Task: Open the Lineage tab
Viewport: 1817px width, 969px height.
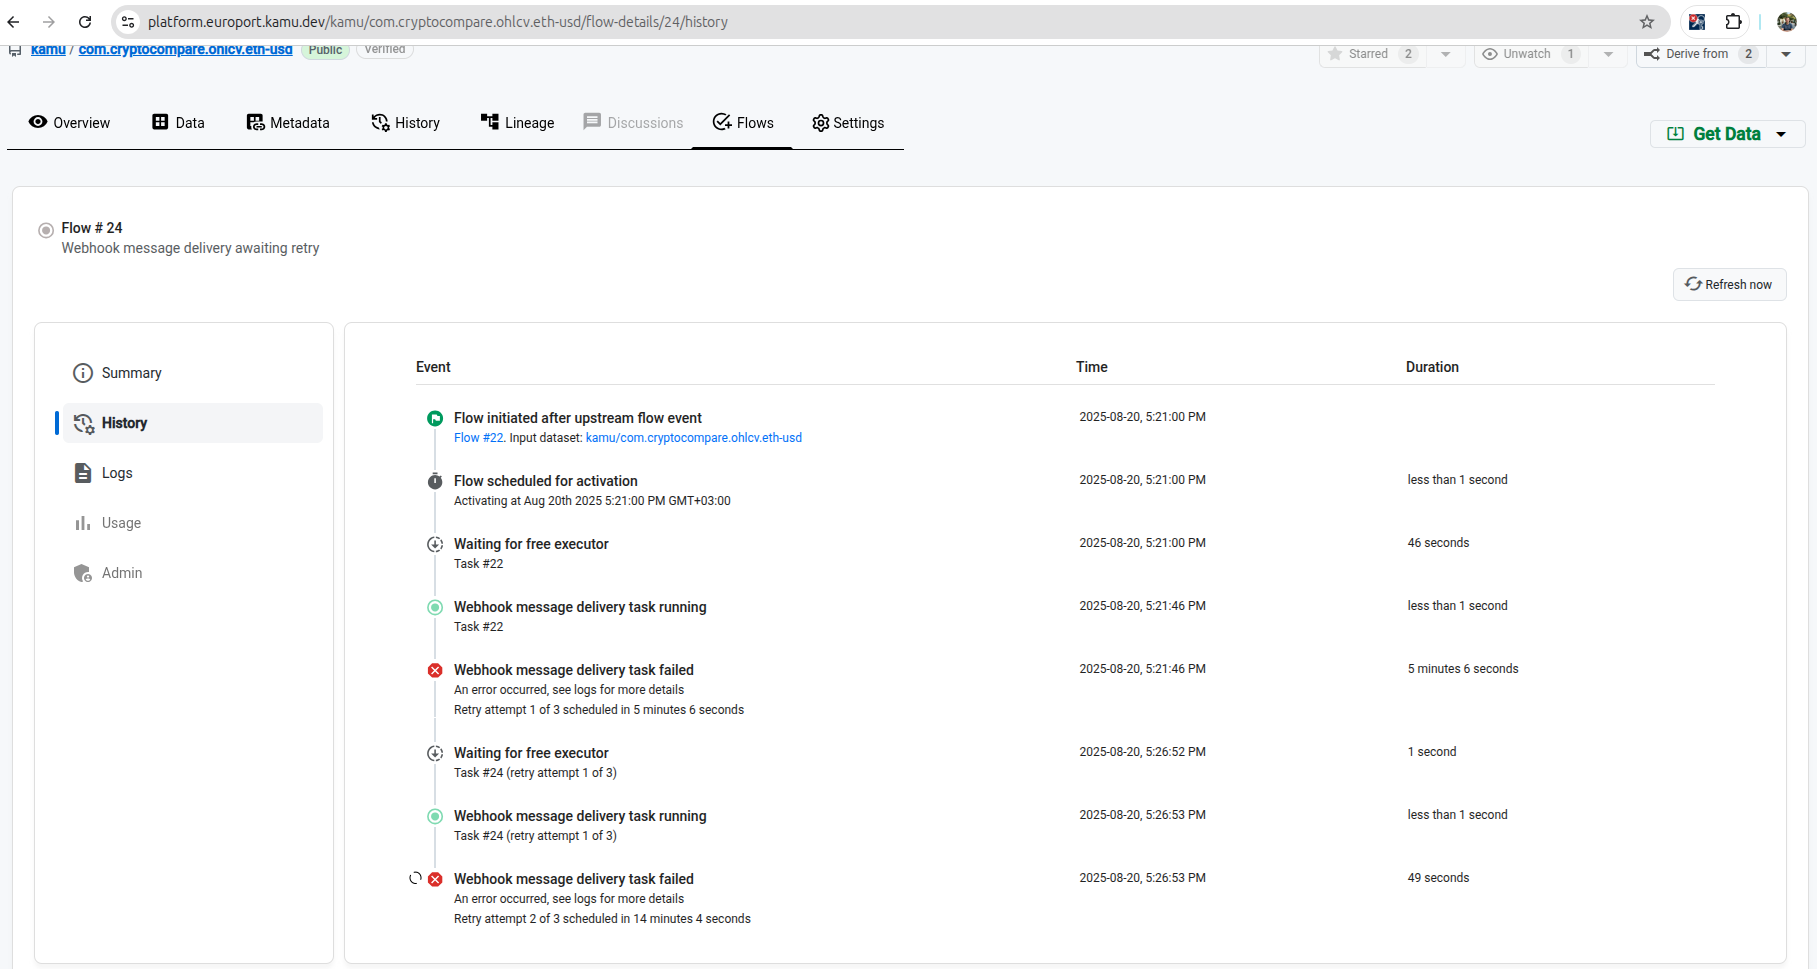Action: point(517,123)
